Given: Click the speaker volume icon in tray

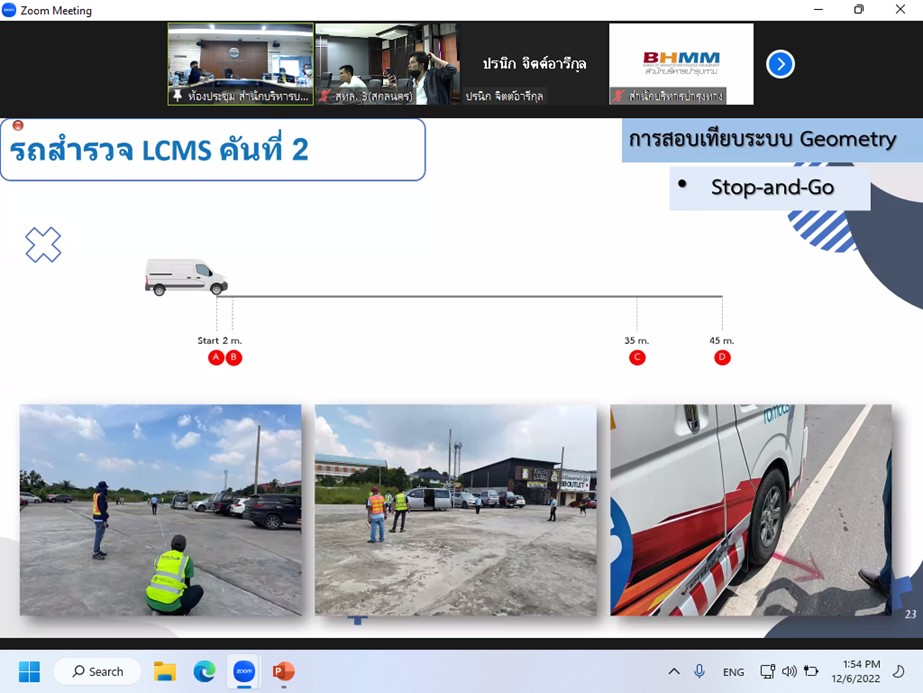Looking at the screenshot, I should tap(789, 671).
